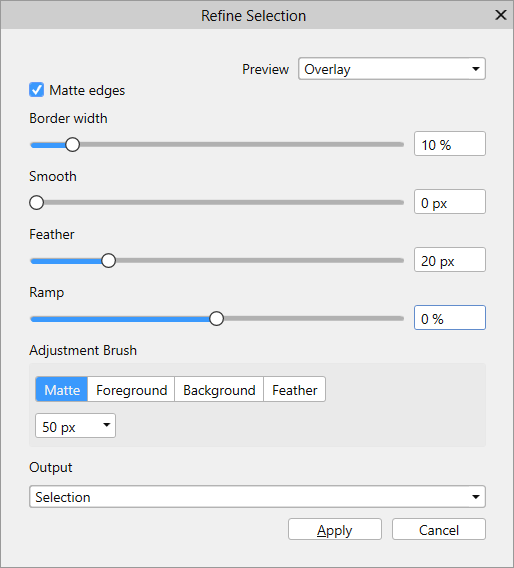Click the Ramp slider handle

[216, 318]
